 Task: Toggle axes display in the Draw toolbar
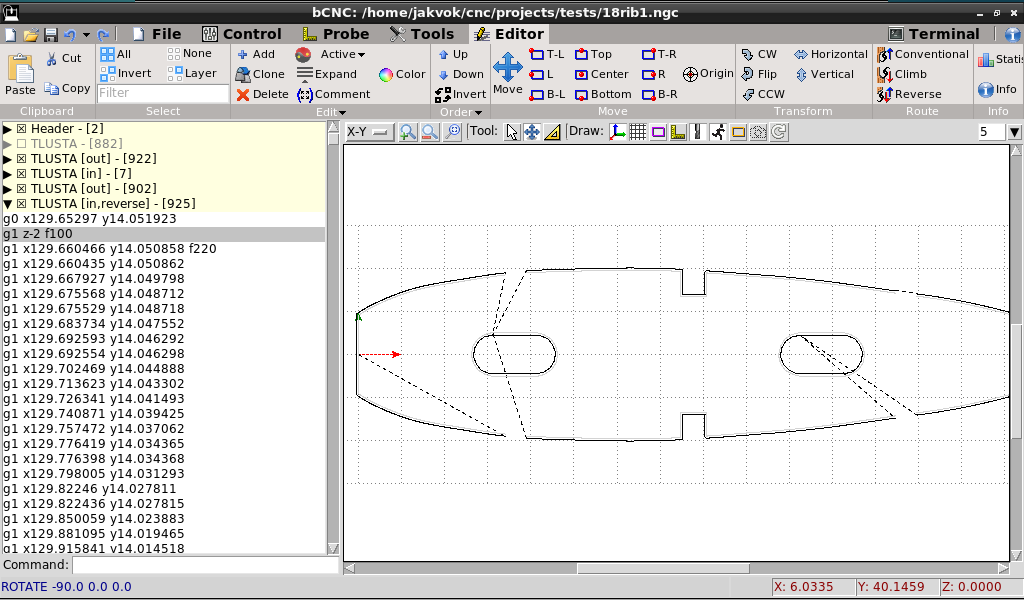coord(617,132)
